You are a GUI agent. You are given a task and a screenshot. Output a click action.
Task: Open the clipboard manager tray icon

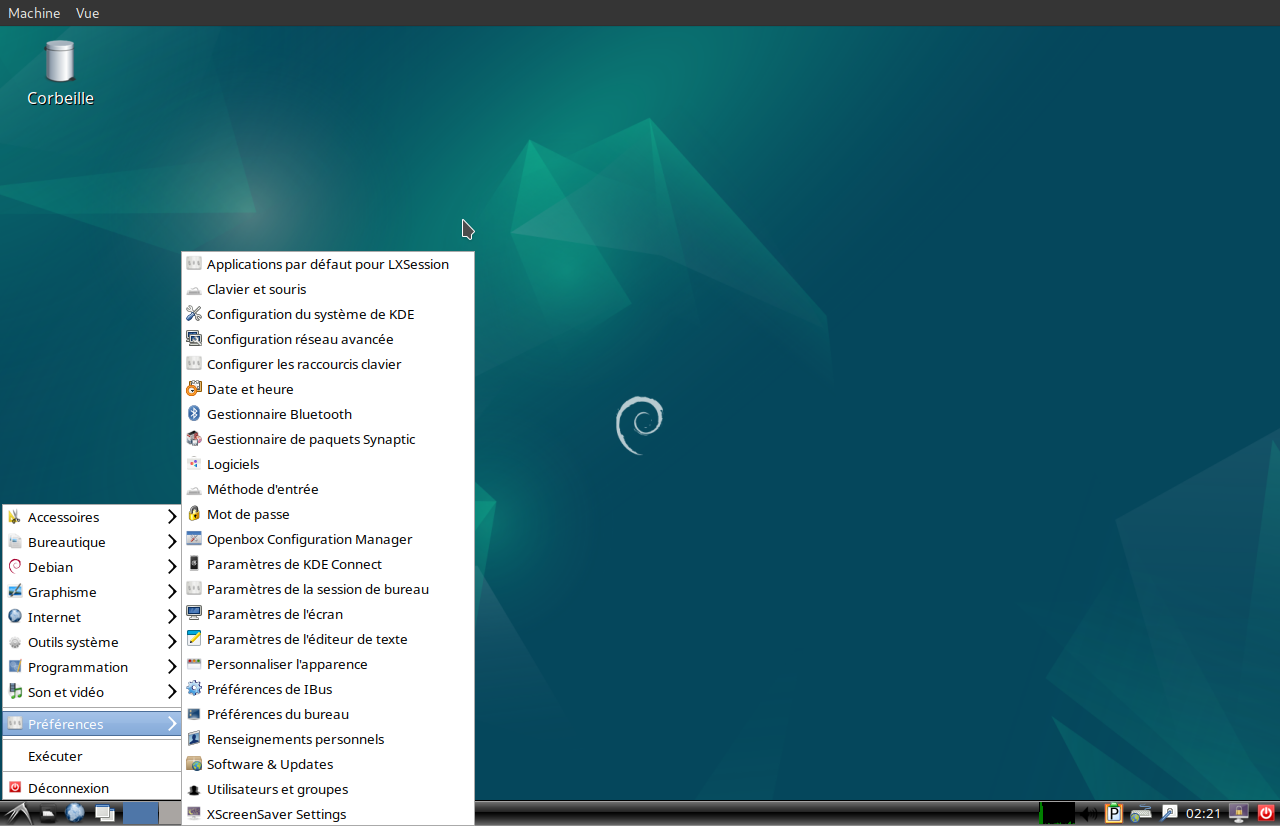[1114, 813]
